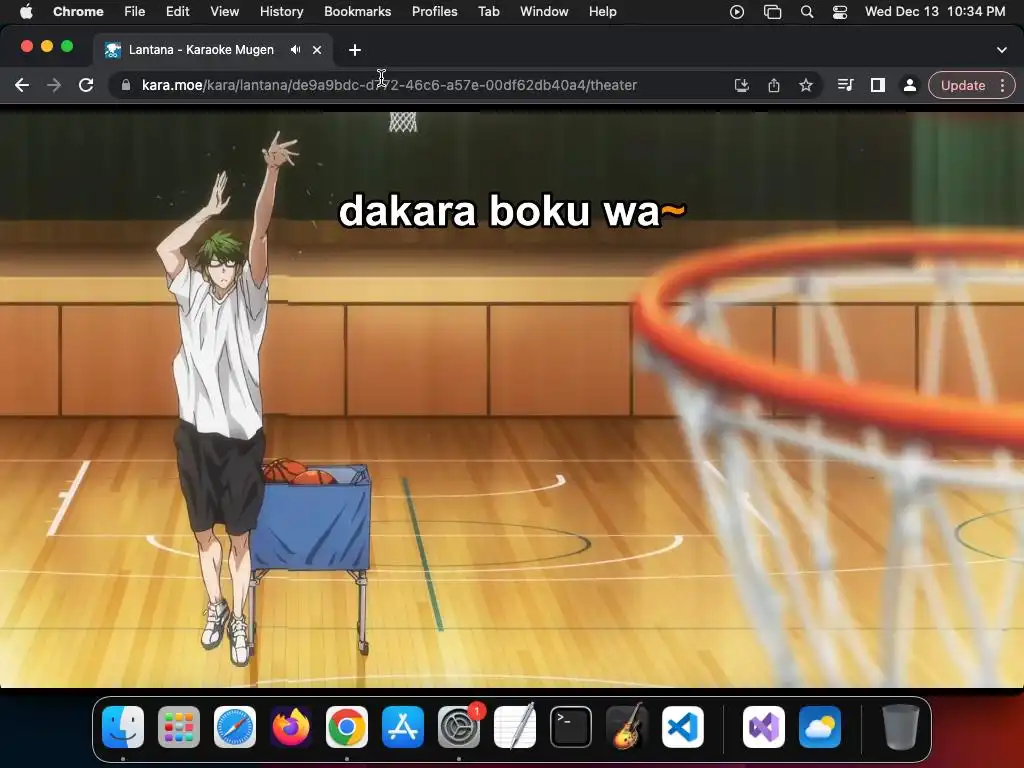Open Visual Studio from the Dock
The width and height of the screenshot is (1024, 768).
click(x=763, y=727)
